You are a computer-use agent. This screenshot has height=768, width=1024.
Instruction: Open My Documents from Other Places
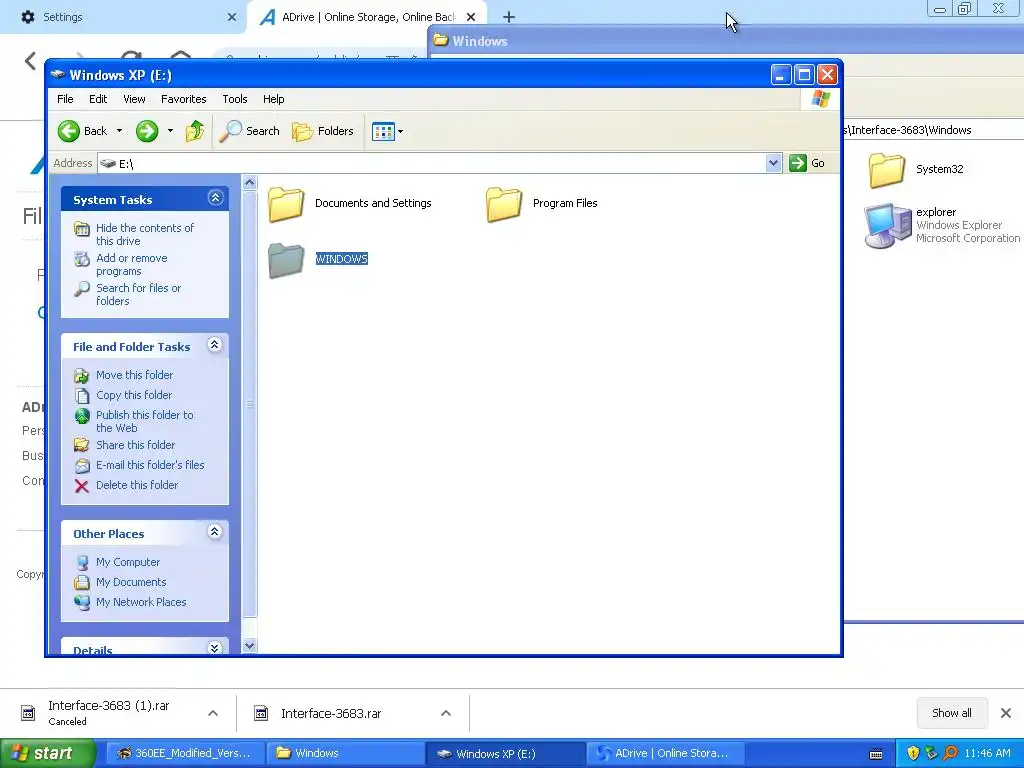[x=131, y=583]
